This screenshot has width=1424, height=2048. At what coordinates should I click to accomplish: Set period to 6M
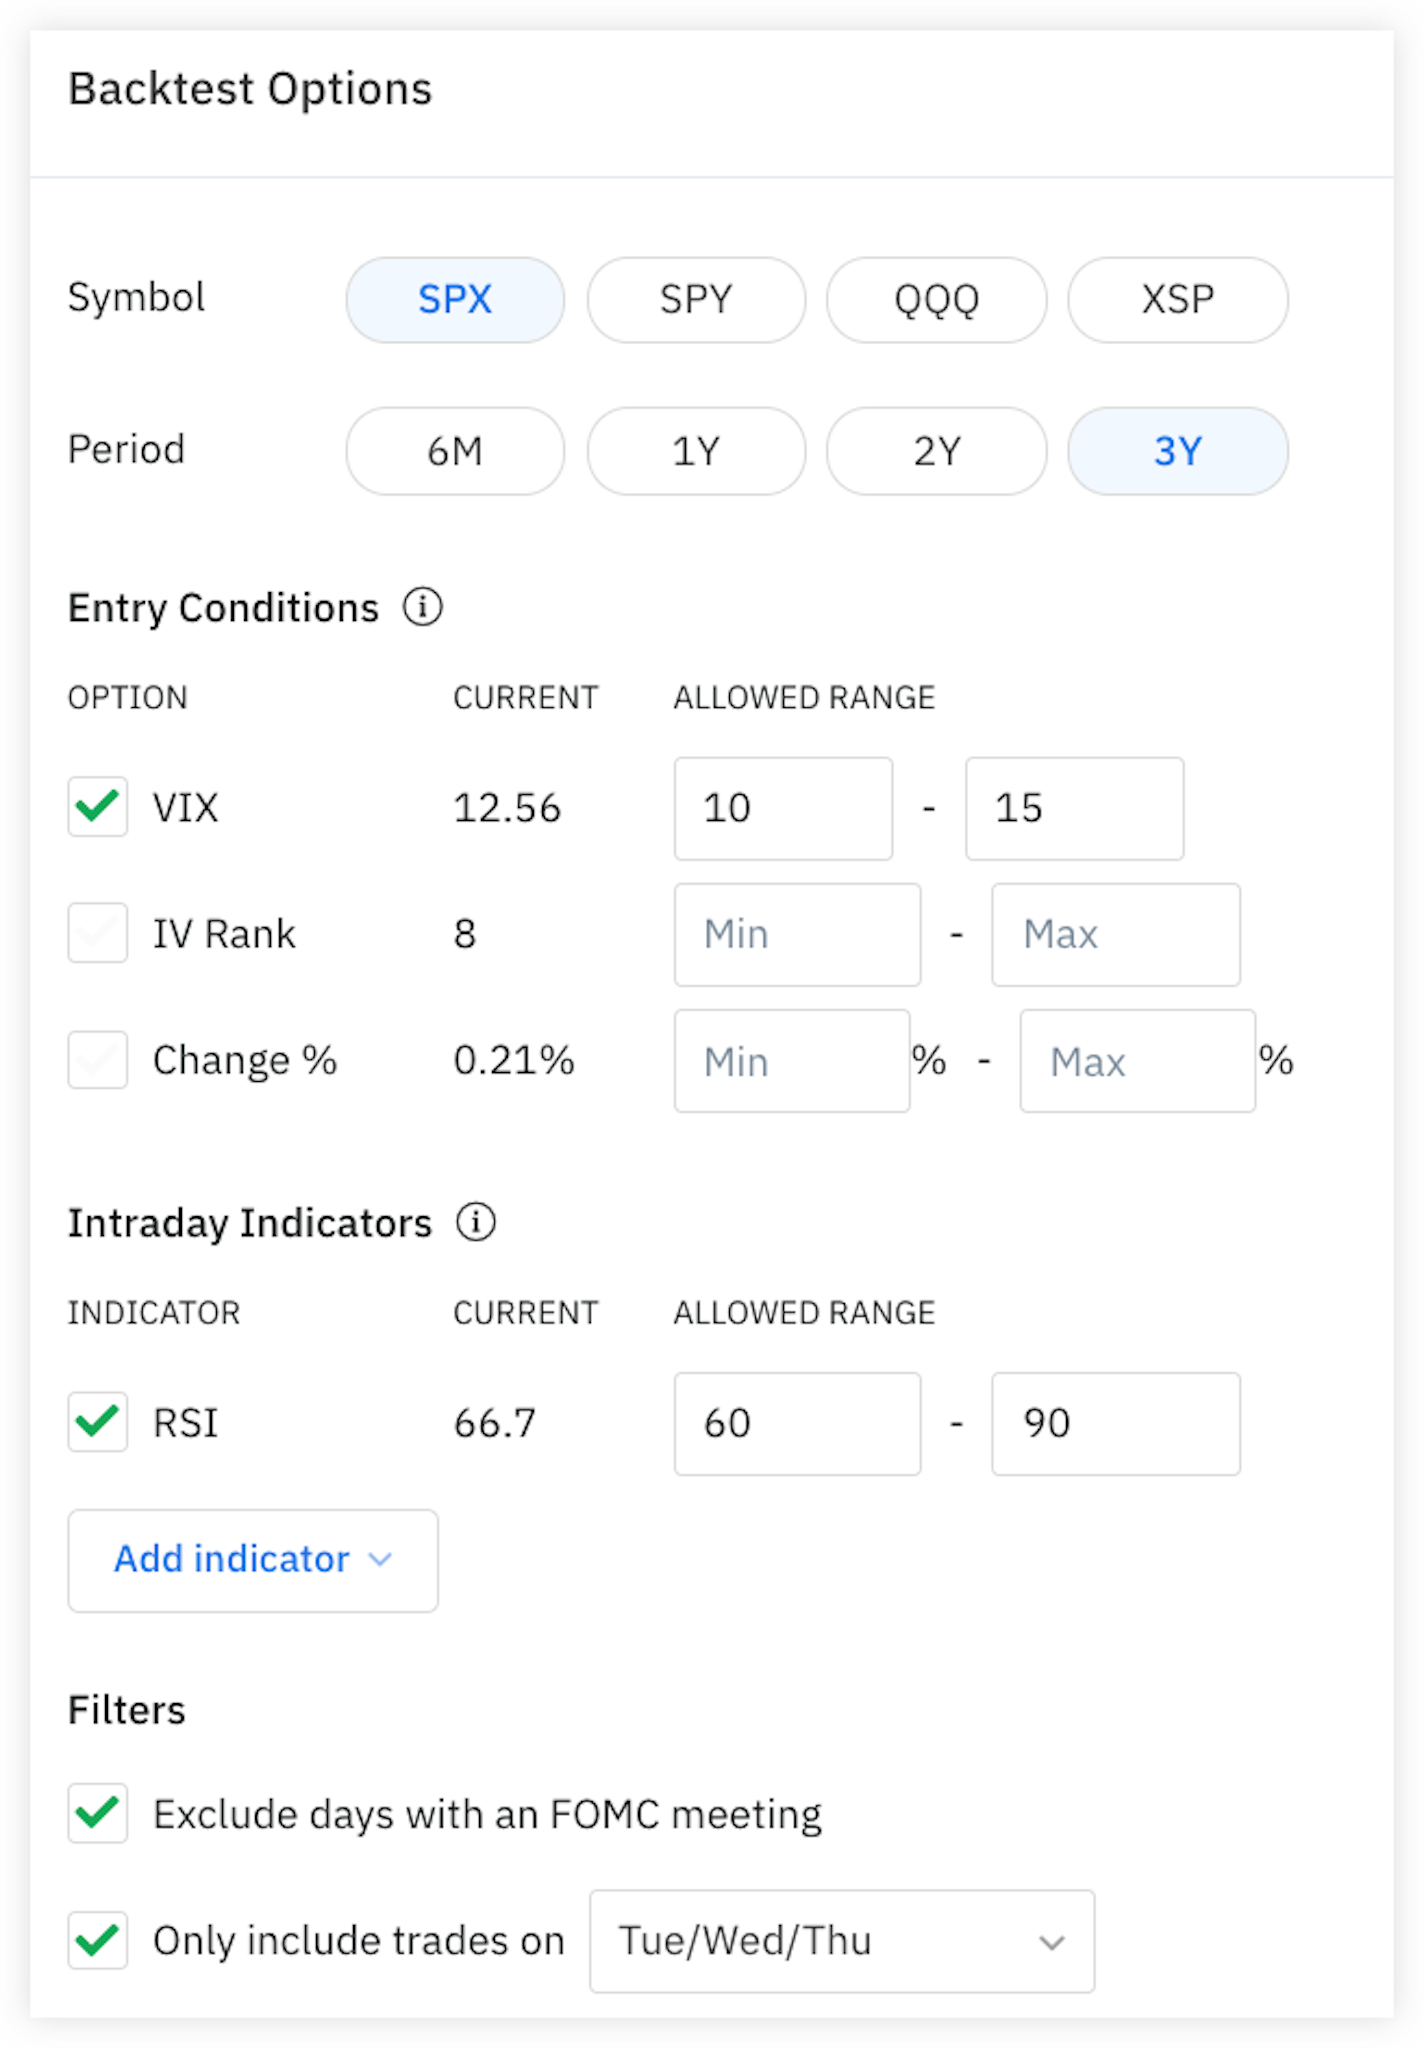click(x=455, y=451)
